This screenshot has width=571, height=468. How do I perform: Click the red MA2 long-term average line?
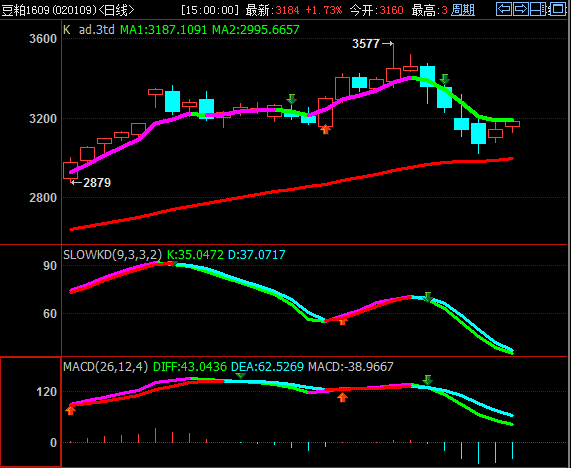point(291,190)
